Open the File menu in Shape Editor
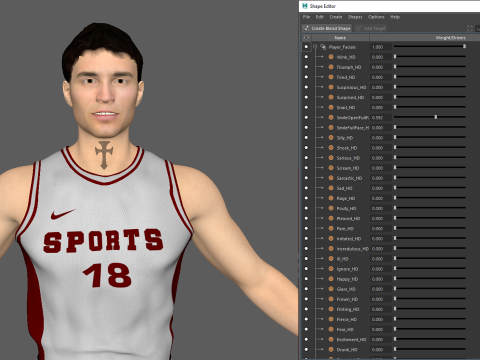The image size is (480, 360). (306, 17)
